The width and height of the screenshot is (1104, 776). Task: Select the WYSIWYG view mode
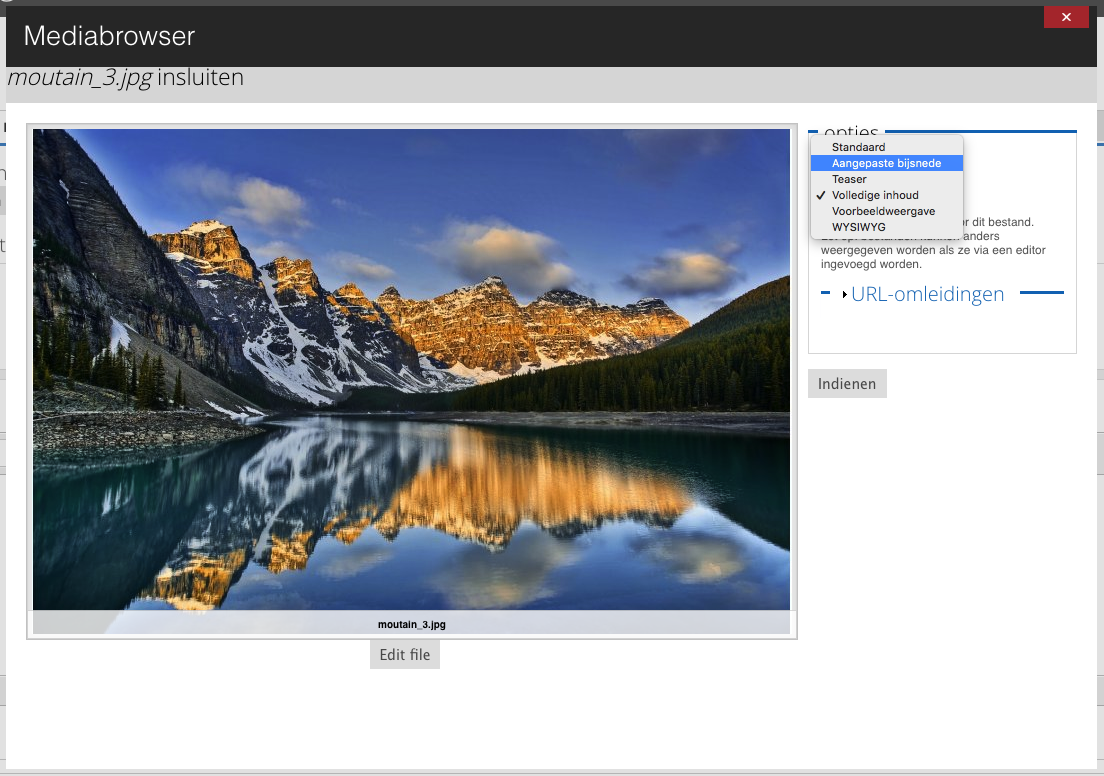[858, 227]
